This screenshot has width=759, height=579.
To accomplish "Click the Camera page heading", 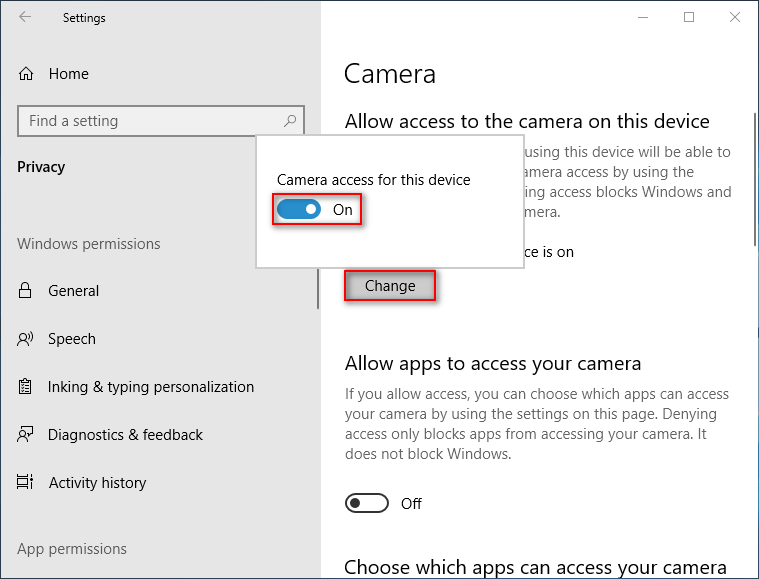I will point(390,74).
